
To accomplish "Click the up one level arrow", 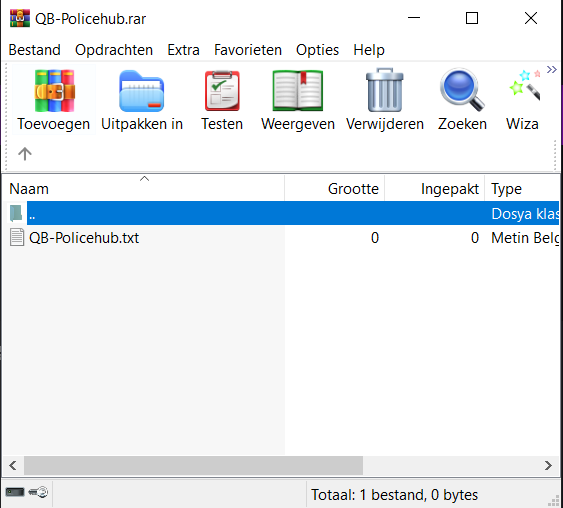I will pos(25,154).
